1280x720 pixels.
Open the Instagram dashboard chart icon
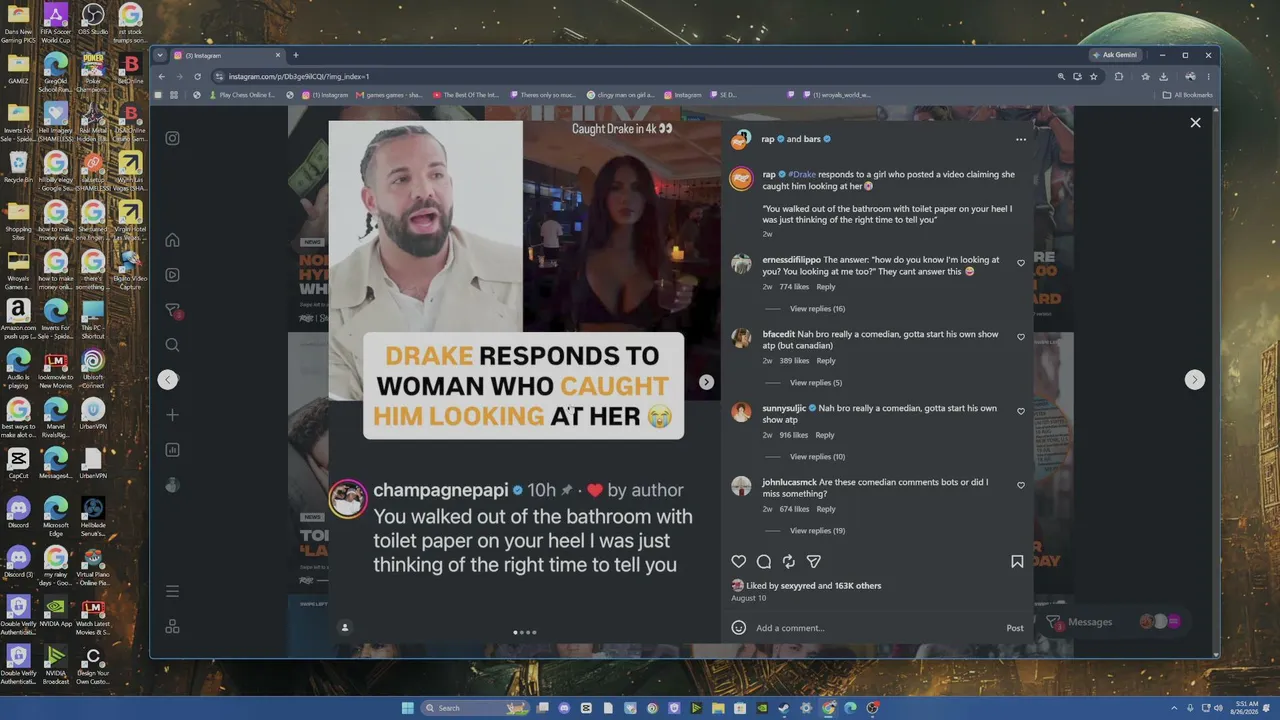click(x=172, y=450)
